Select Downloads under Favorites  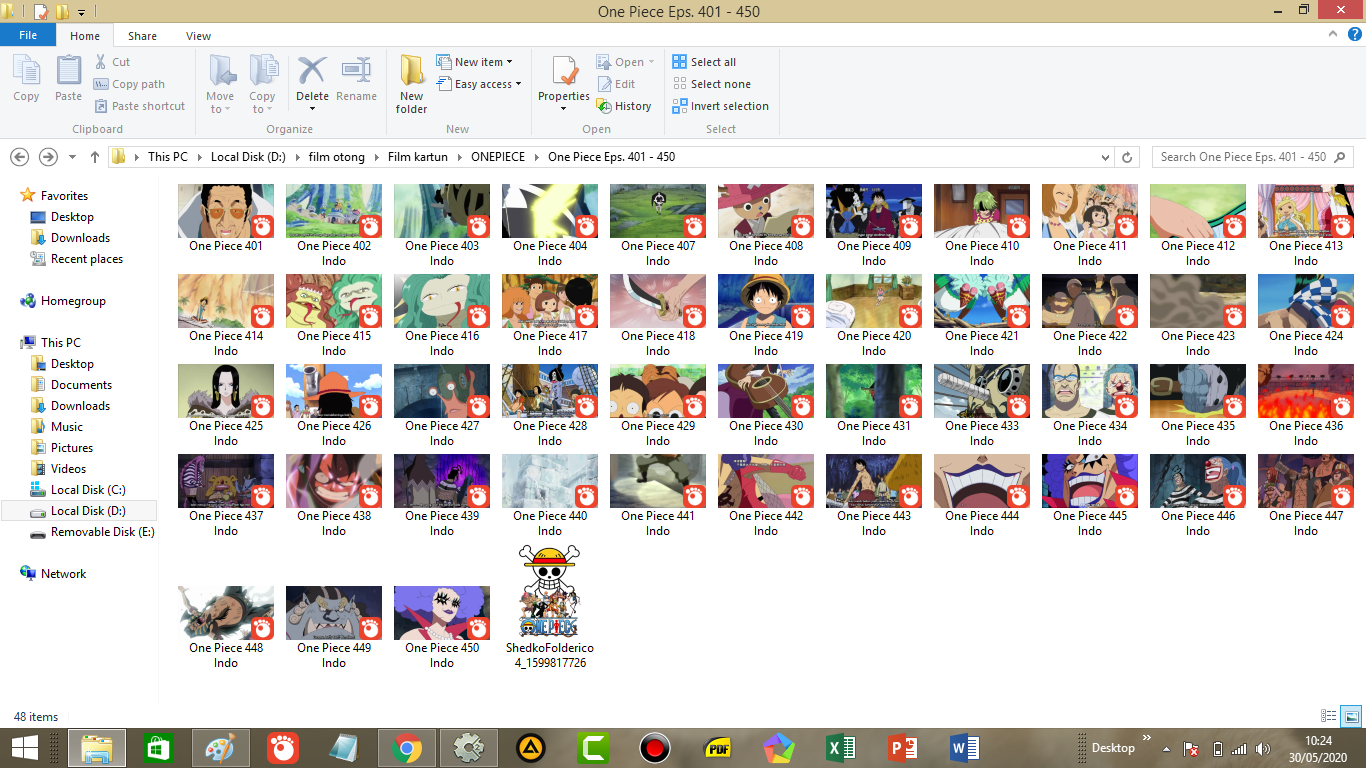[80, 238]
